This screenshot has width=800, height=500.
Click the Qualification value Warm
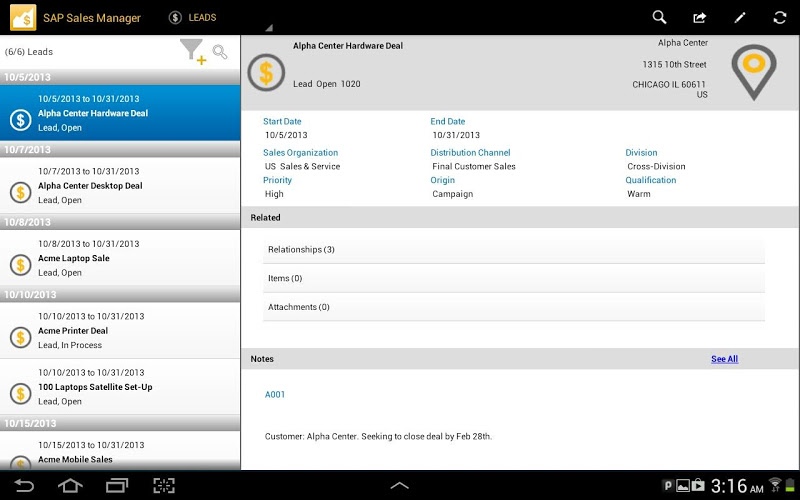pyautogui.click(x=639, y=194)
